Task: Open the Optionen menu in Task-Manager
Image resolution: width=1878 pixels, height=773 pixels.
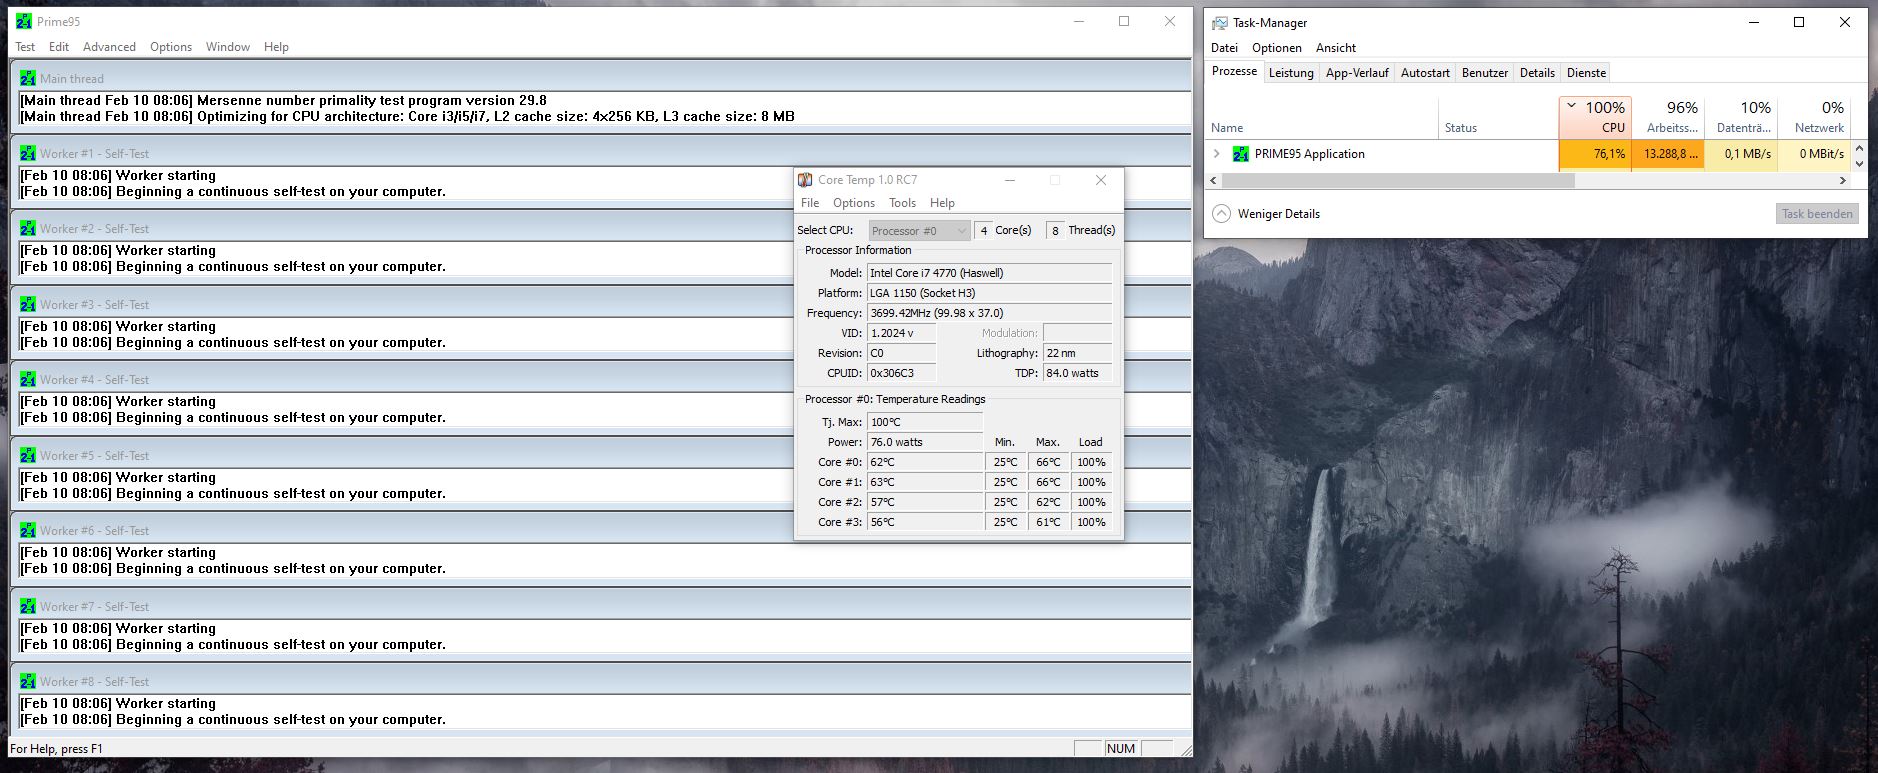Action: [1277, 48]
